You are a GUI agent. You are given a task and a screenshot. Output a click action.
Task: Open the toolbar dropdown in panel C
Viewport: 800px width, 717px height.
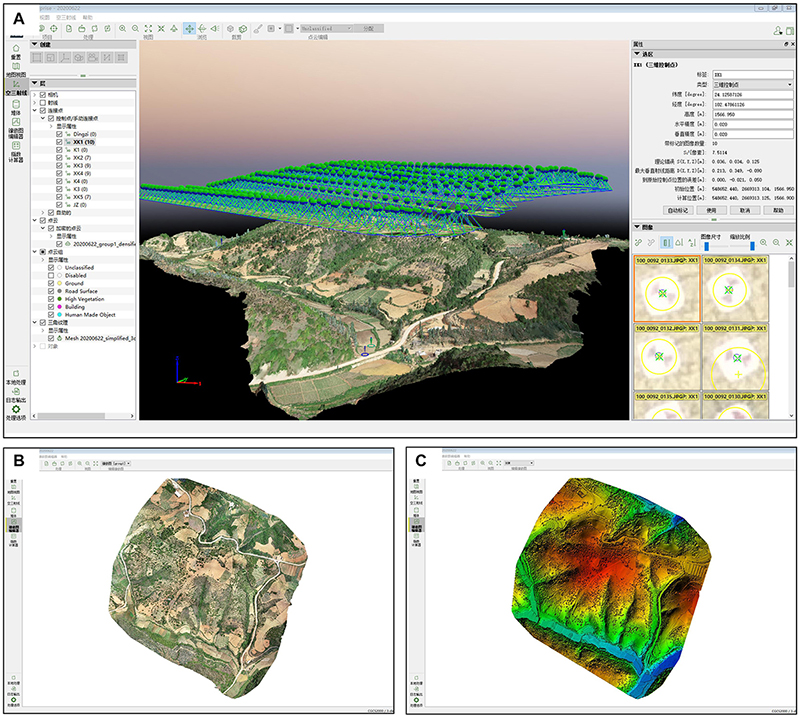pyautogui.click(x=518, y=463)
